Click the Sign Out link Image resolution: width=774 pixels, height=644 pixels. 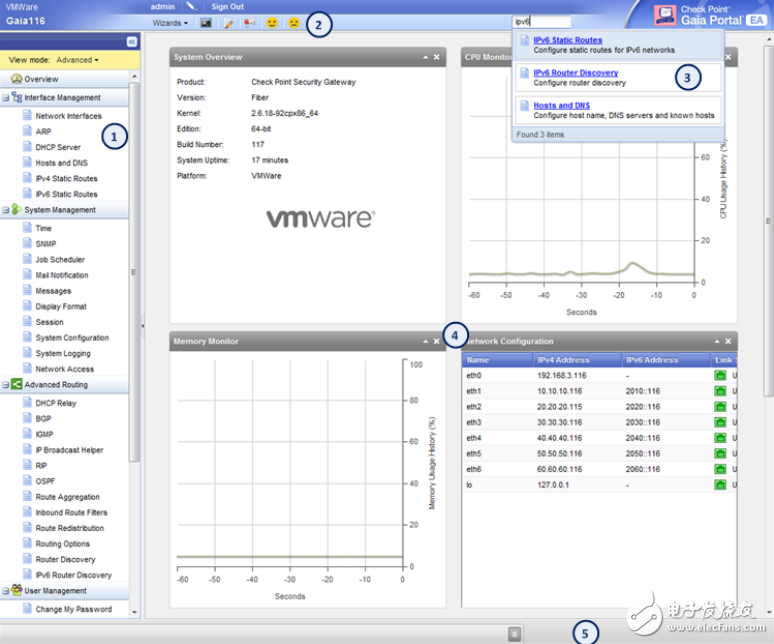coord(227,6)
